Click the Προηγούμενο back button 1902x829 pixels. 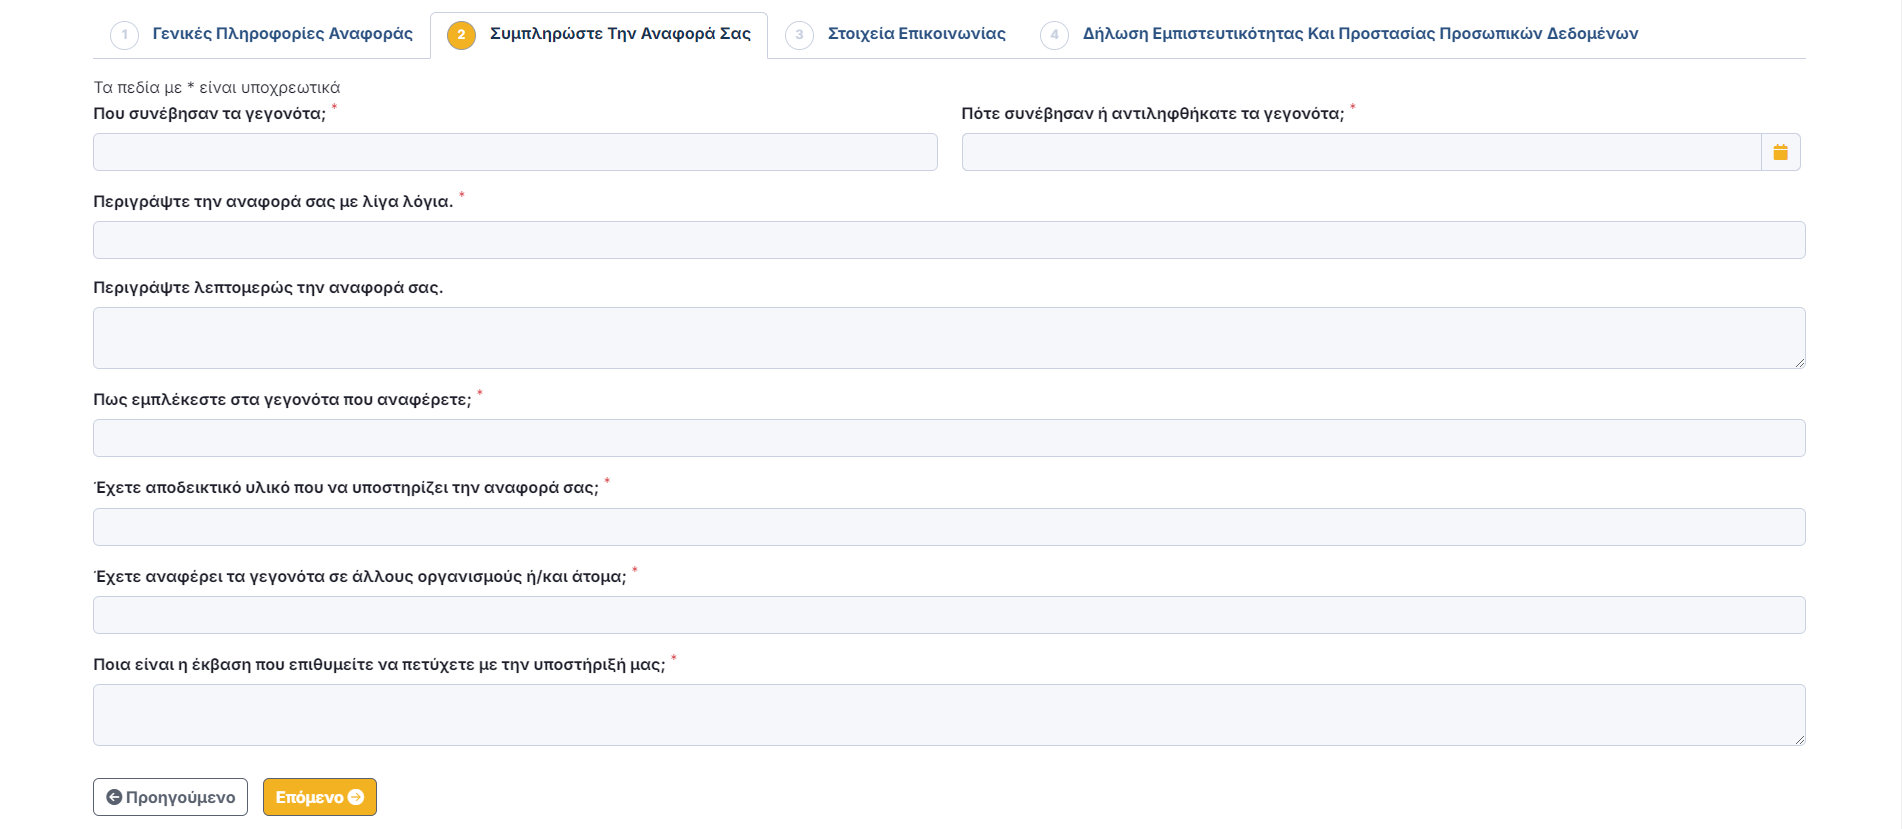170,797
